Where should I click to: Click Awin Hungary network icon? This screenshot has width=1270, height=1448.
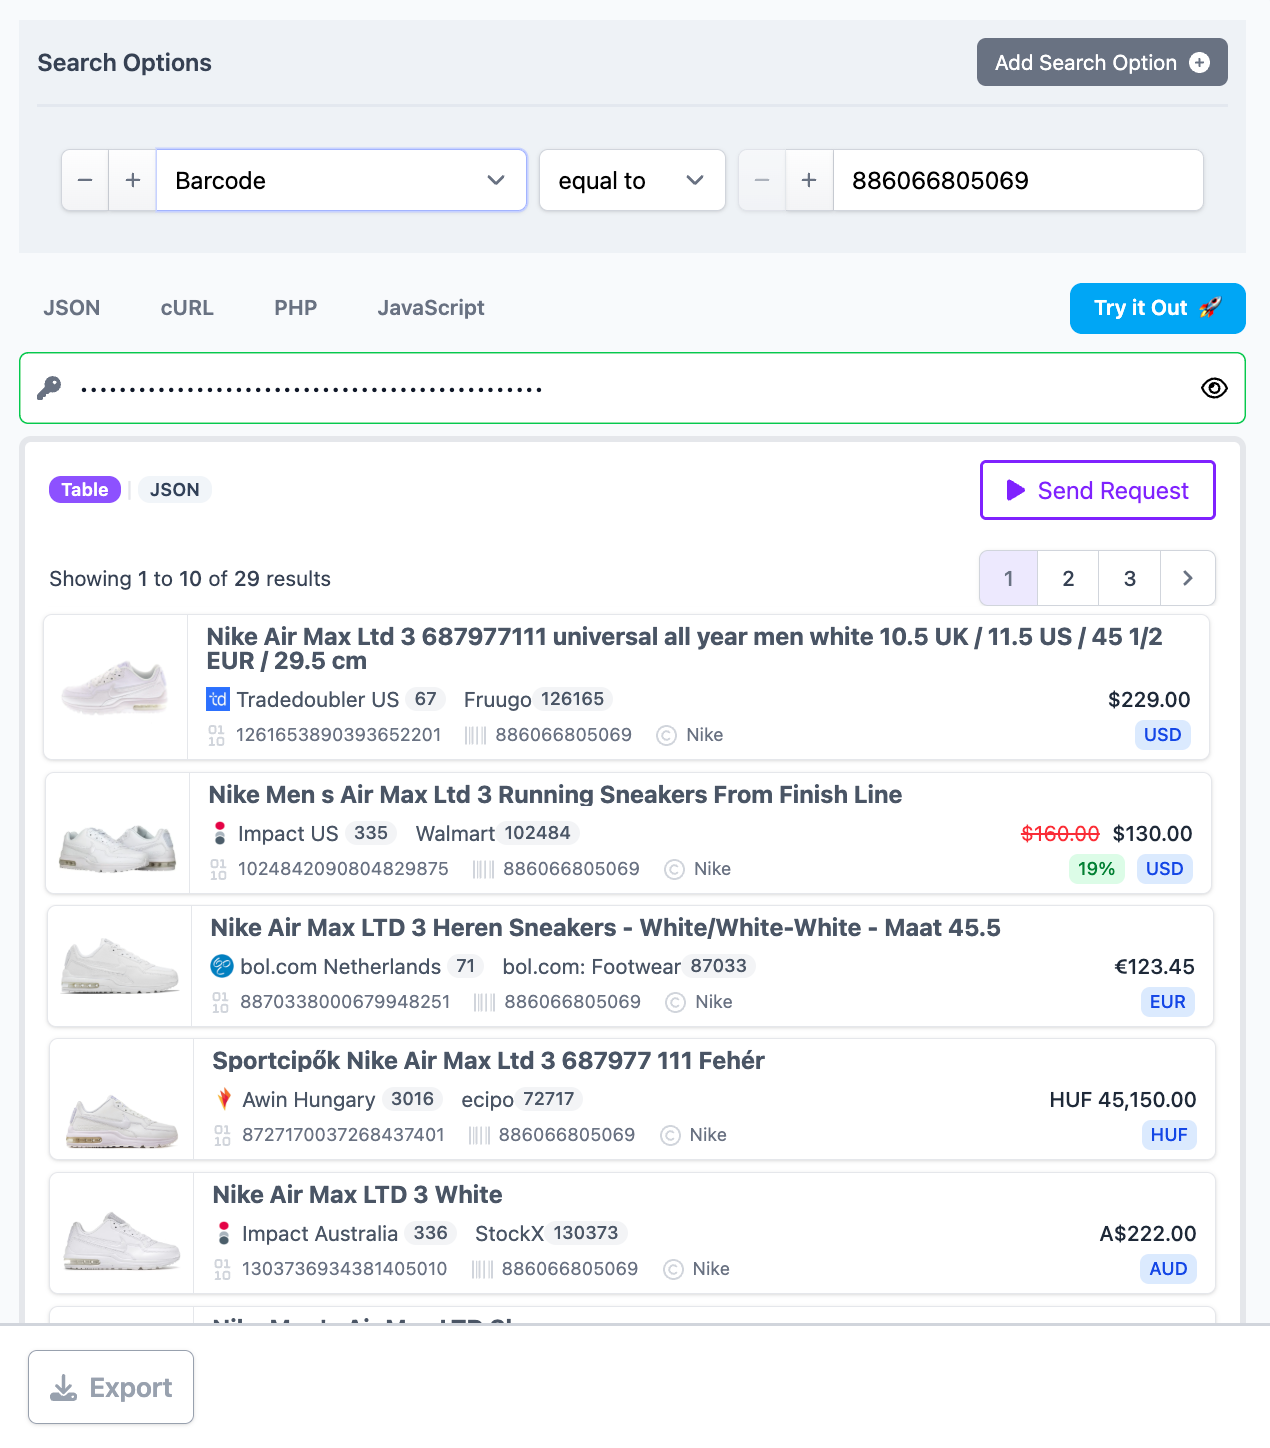click(225, 1099)
